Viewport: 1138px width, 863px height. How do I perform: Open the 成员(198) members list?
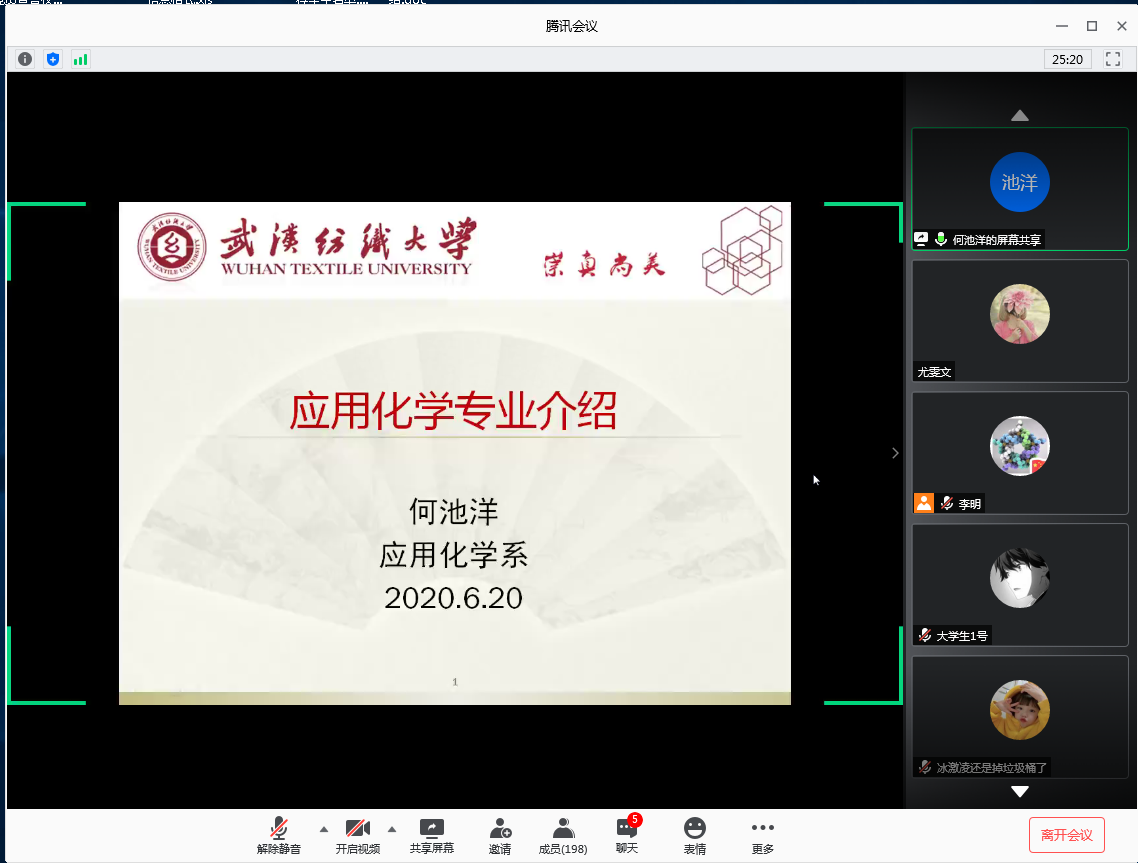(563, 835)
